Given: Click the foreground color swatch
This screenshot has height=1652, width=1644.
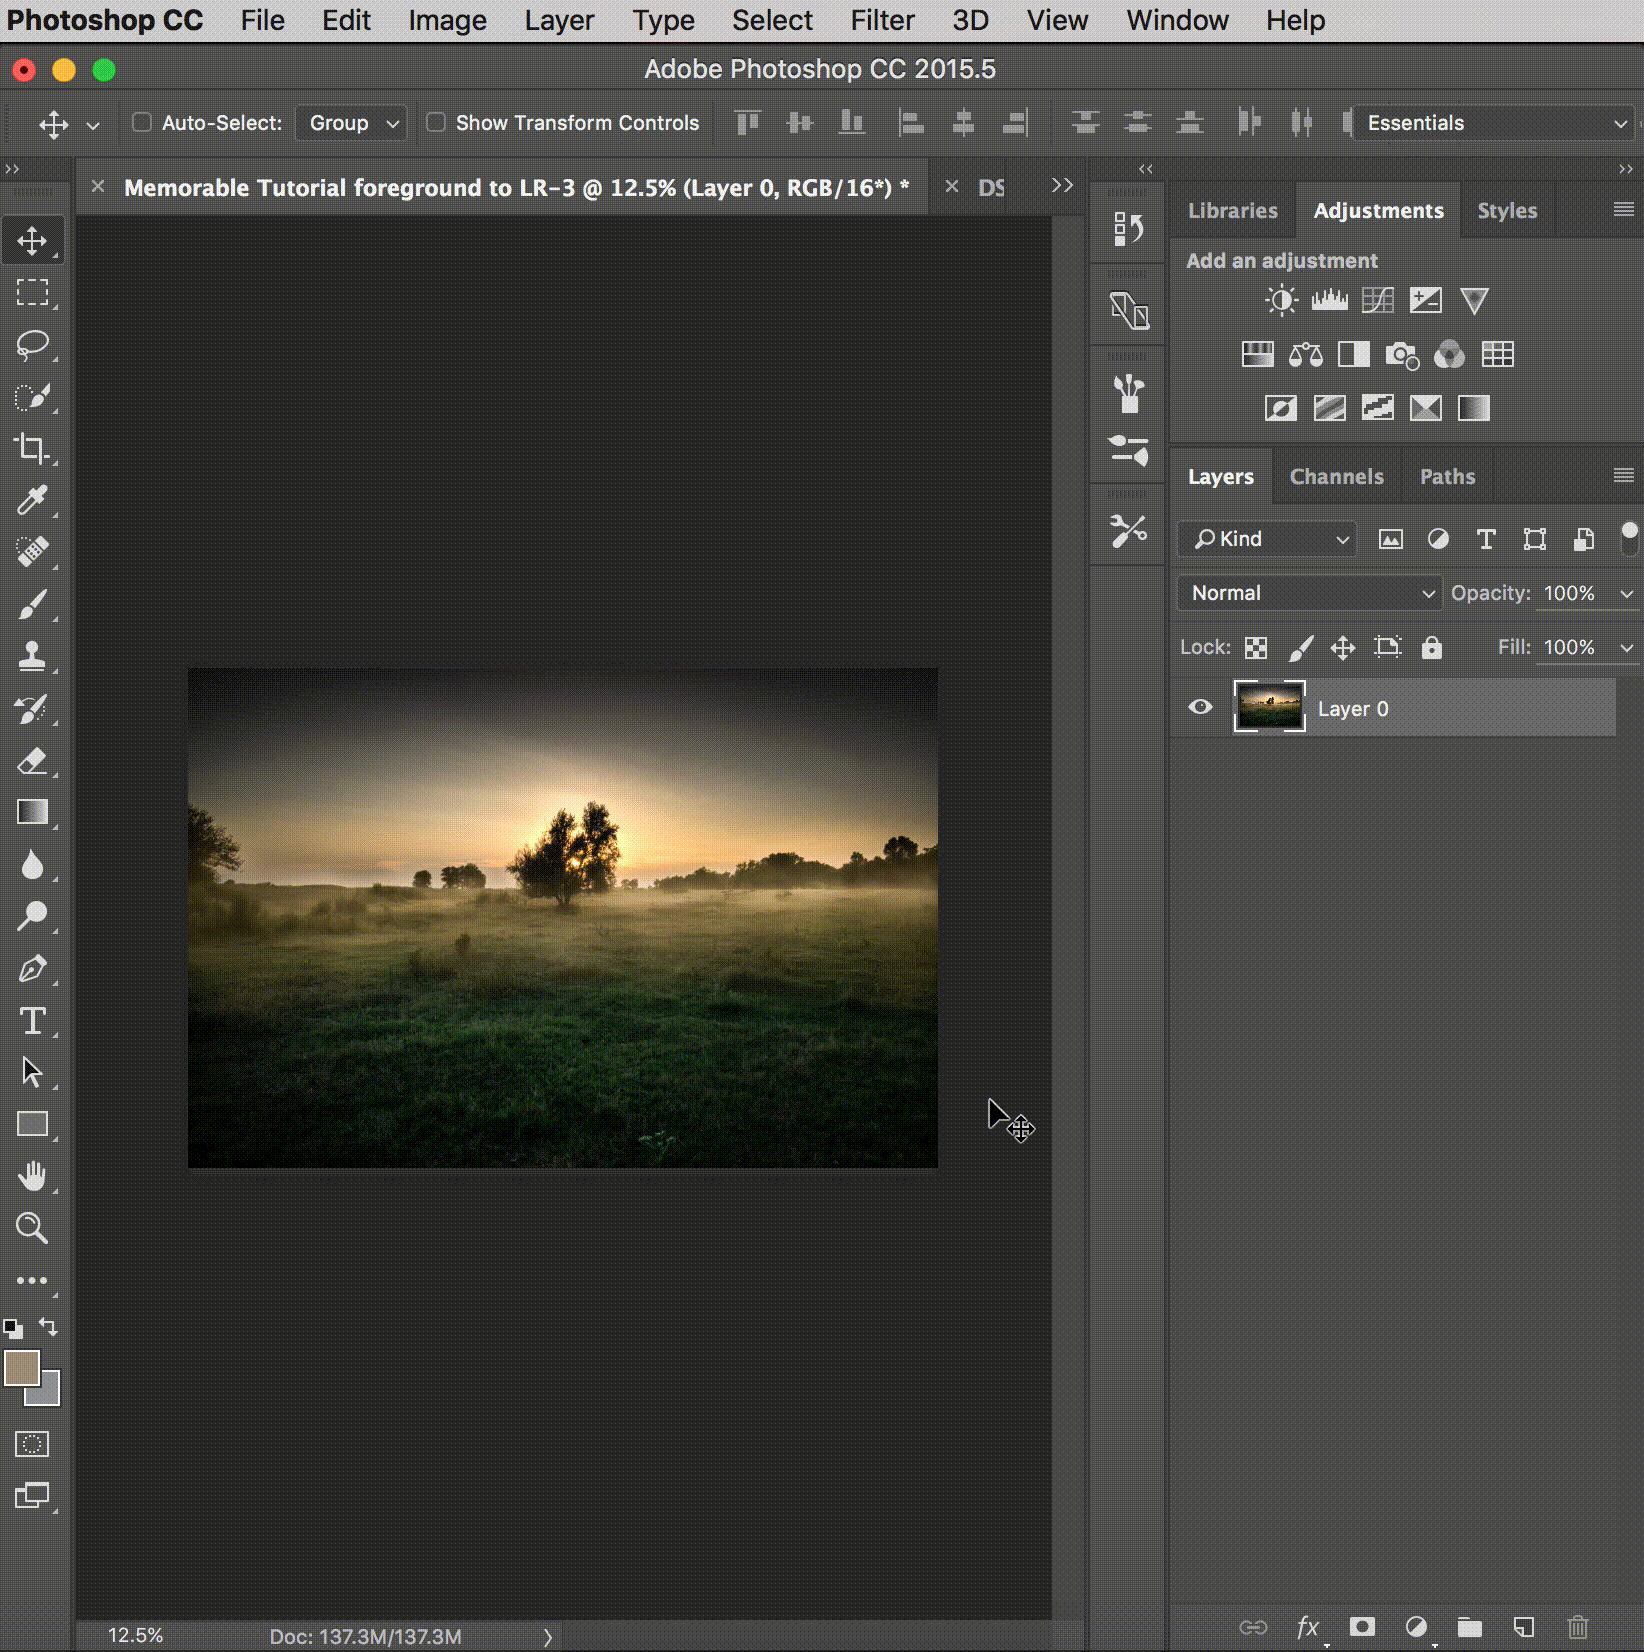Looking at the screenshot, I should pyautogui.click(x=22, y=1368).
